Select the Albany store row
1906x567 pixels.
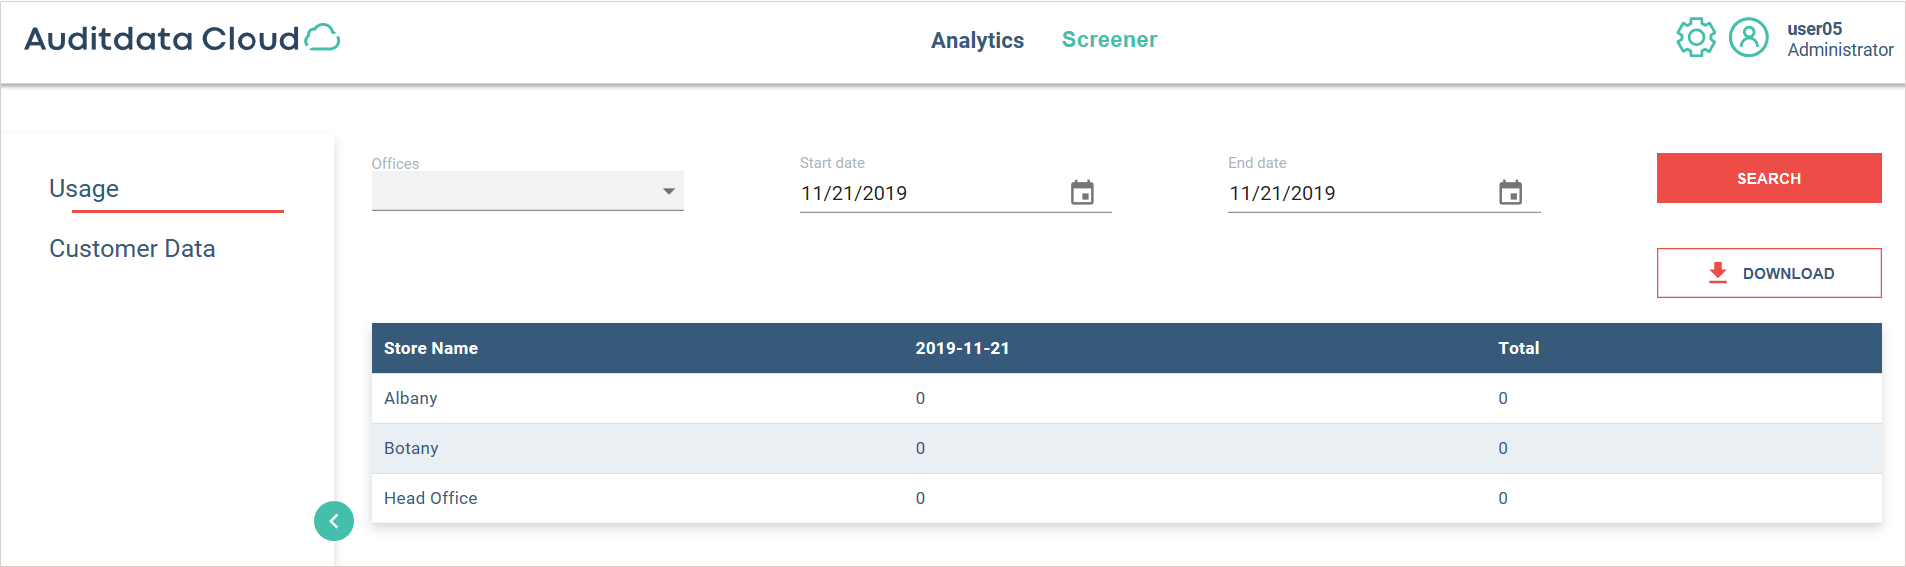1127,398
